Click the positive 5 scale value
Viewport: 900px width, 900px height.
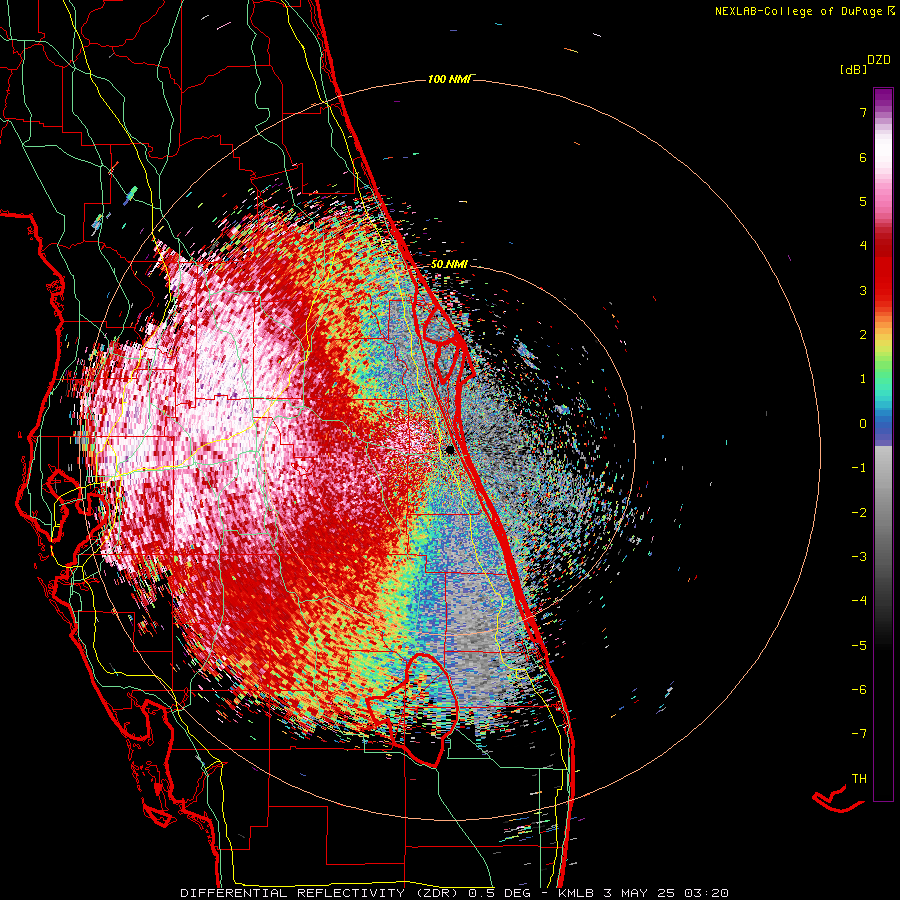863,201
